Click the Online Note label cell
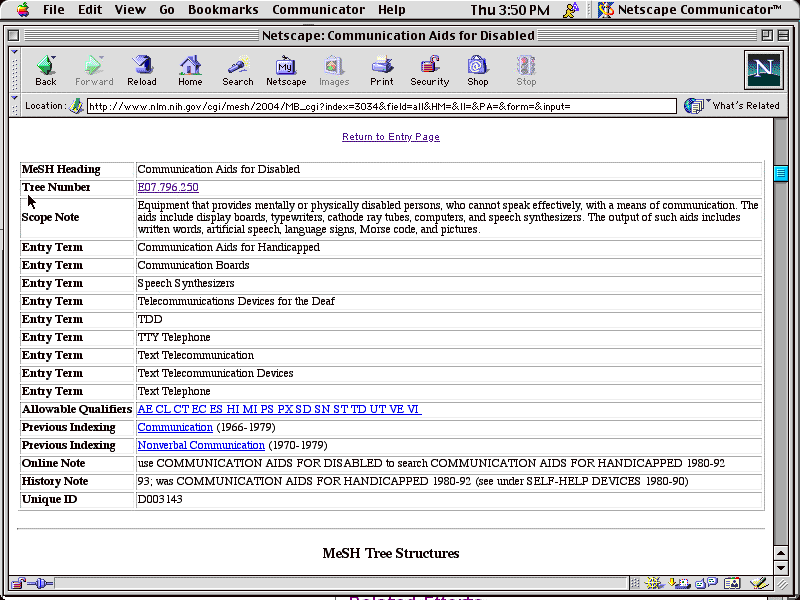The height and width of the screenshot is (600, 800). [x=77, y=463]
